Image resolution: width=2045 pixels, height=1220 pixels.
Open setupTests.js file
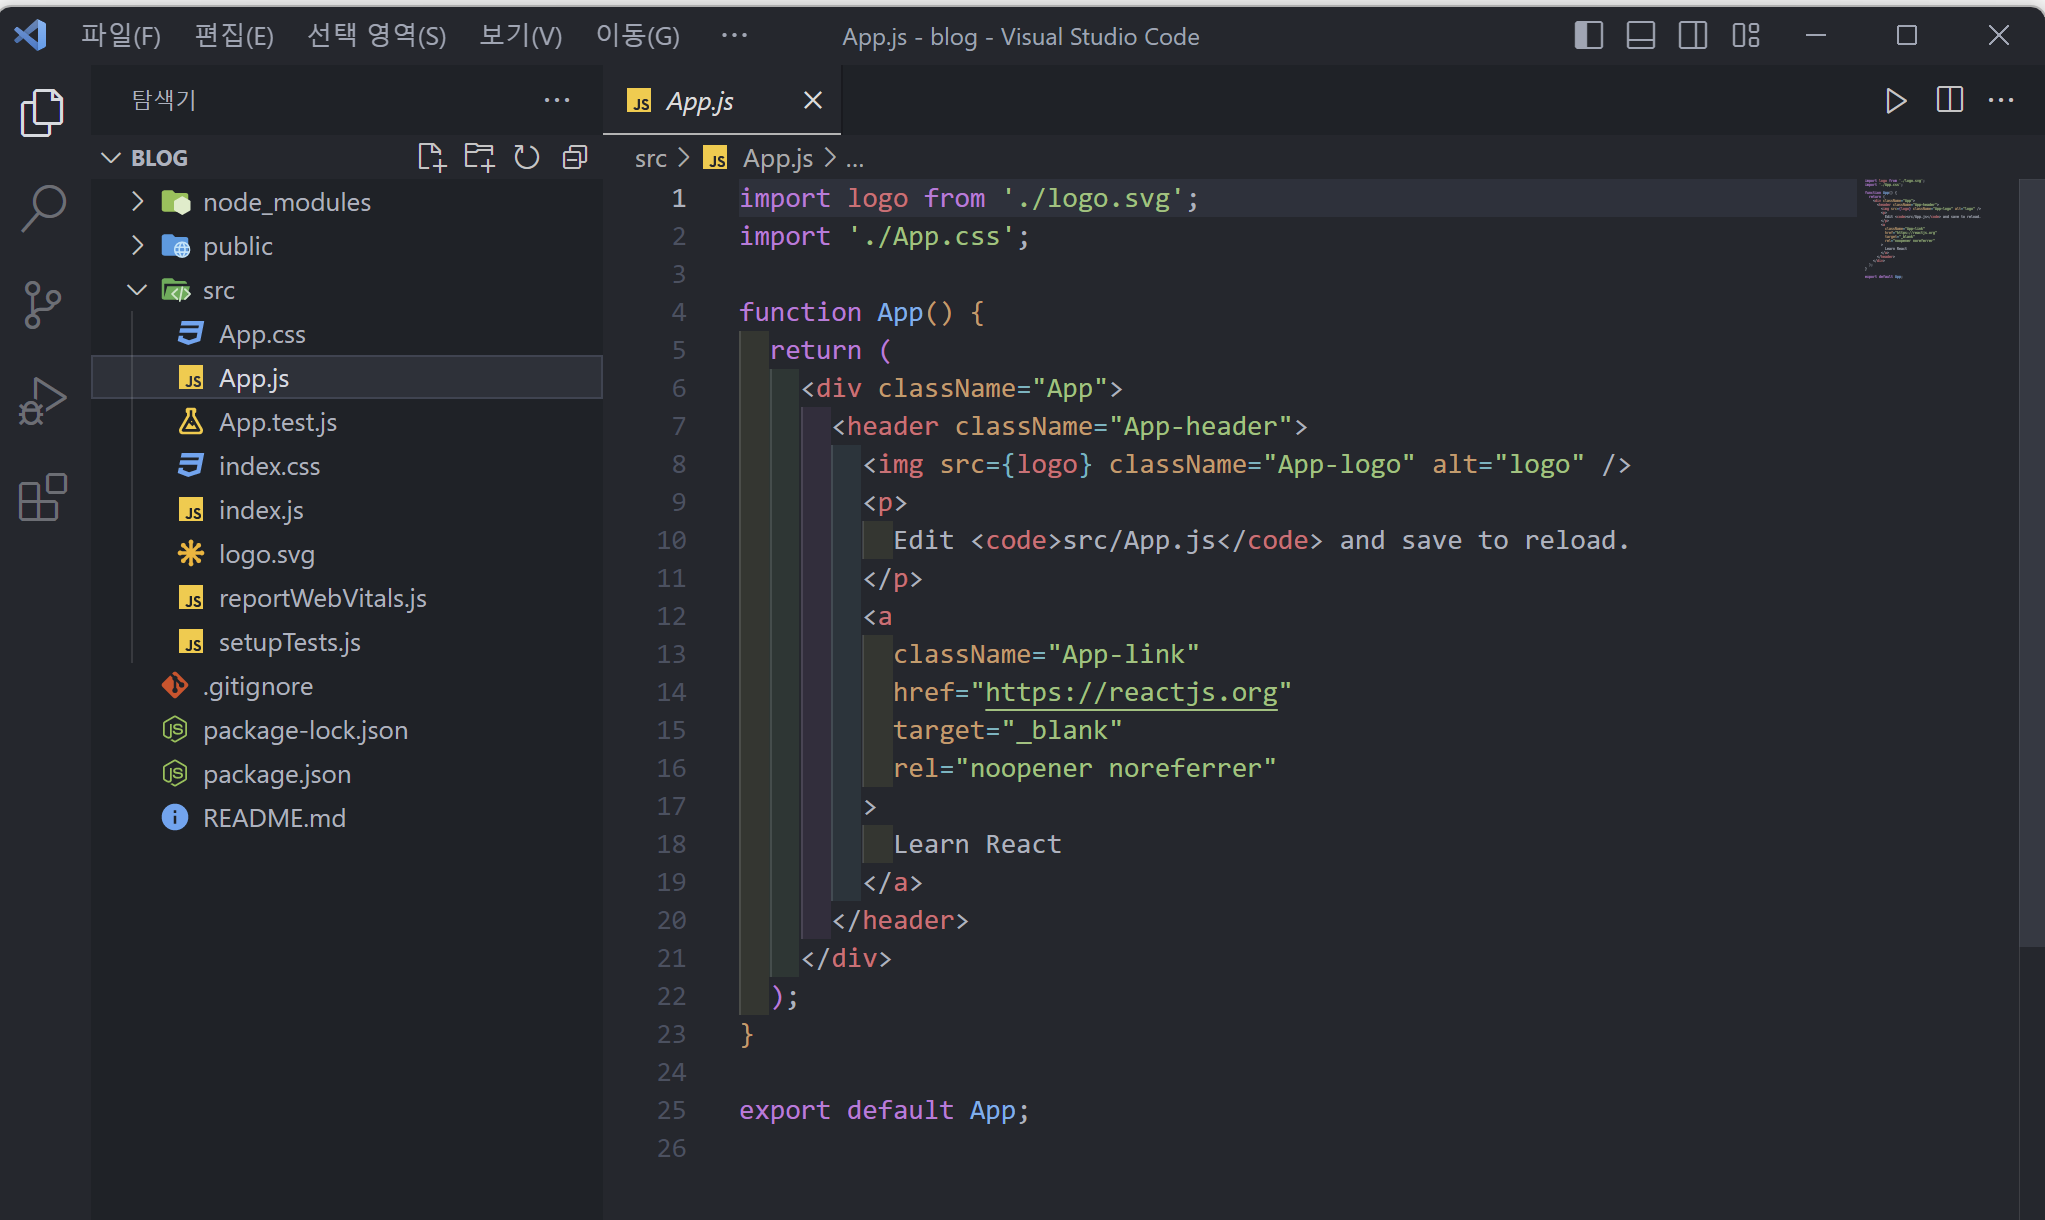346,642
